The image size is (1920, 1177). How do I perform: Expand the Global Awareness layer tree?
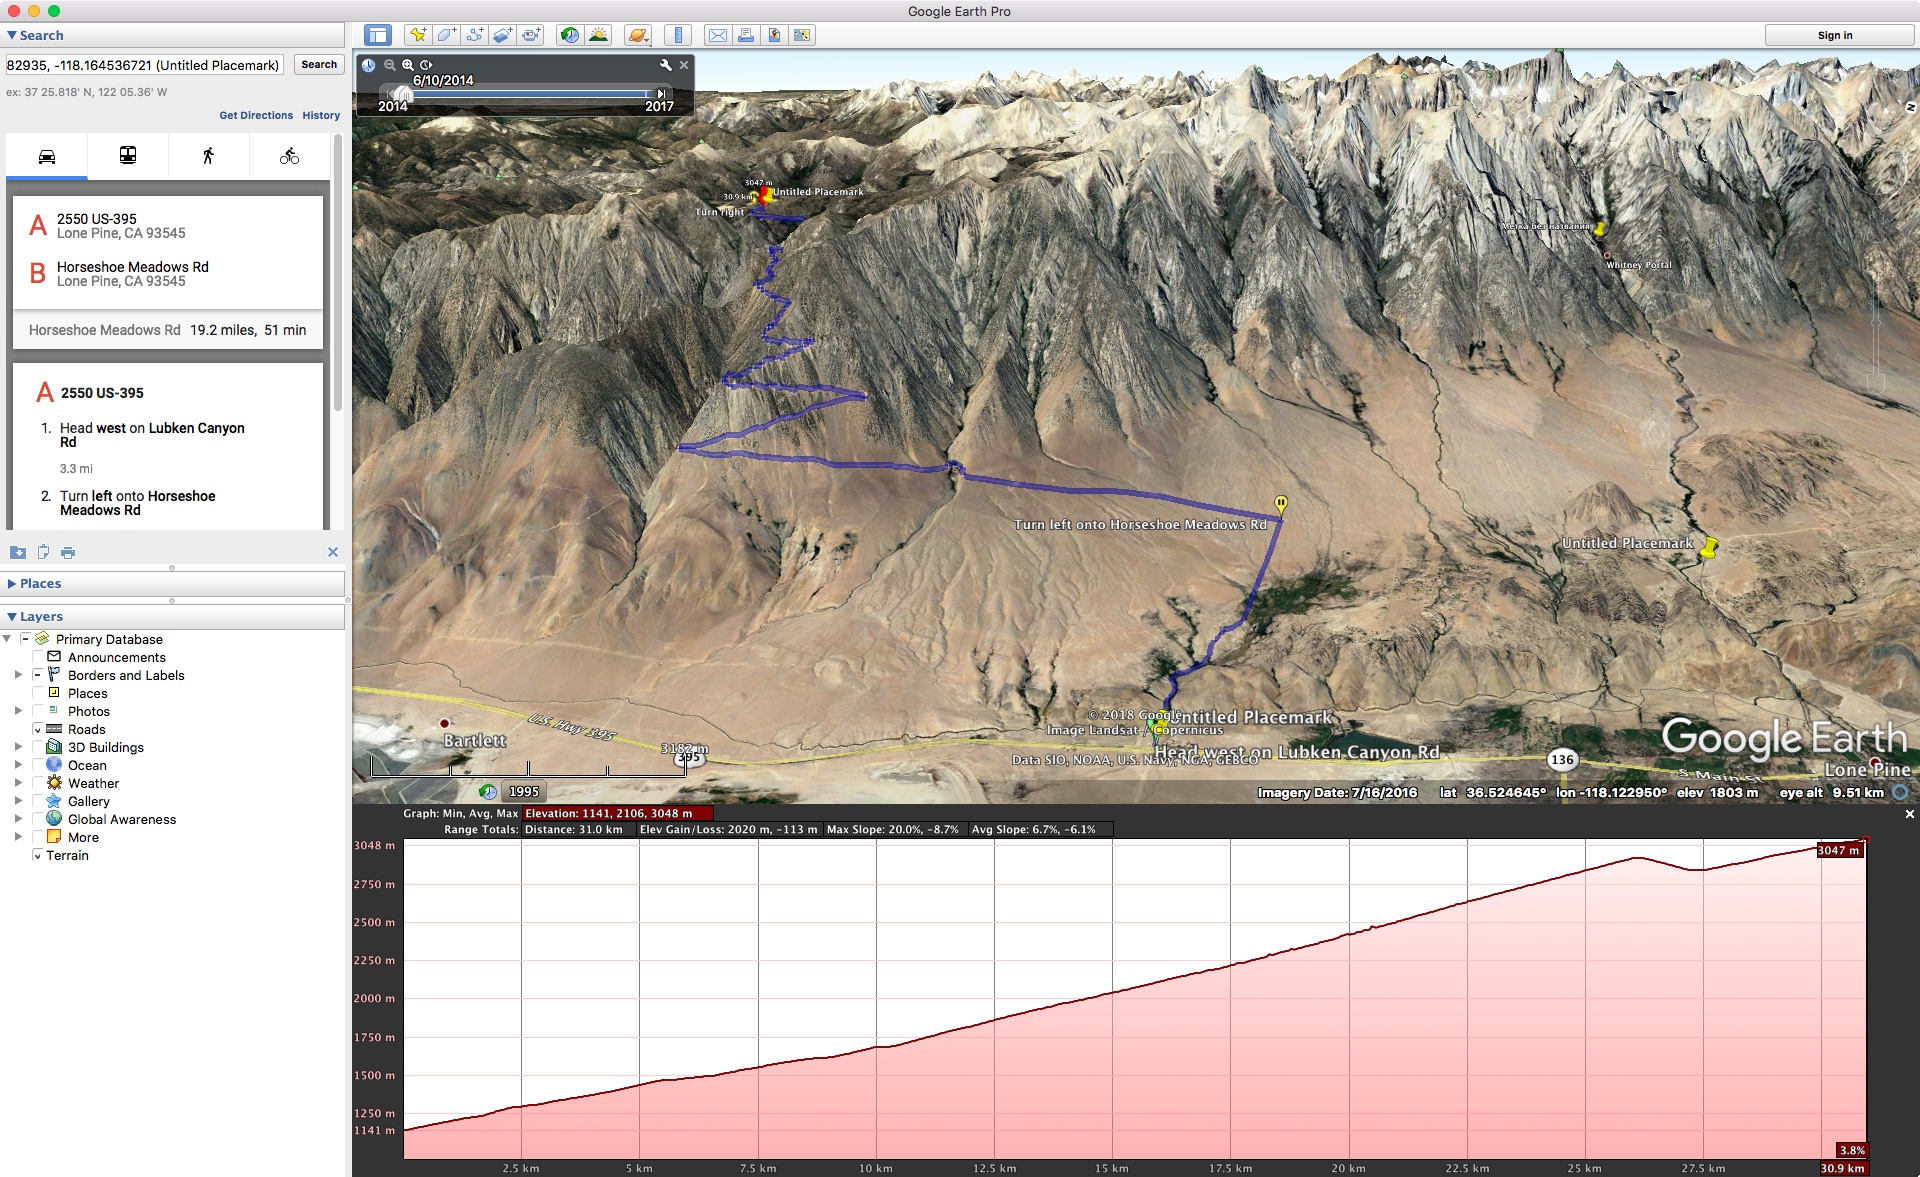pyautogui.click(x=18, y=819)
